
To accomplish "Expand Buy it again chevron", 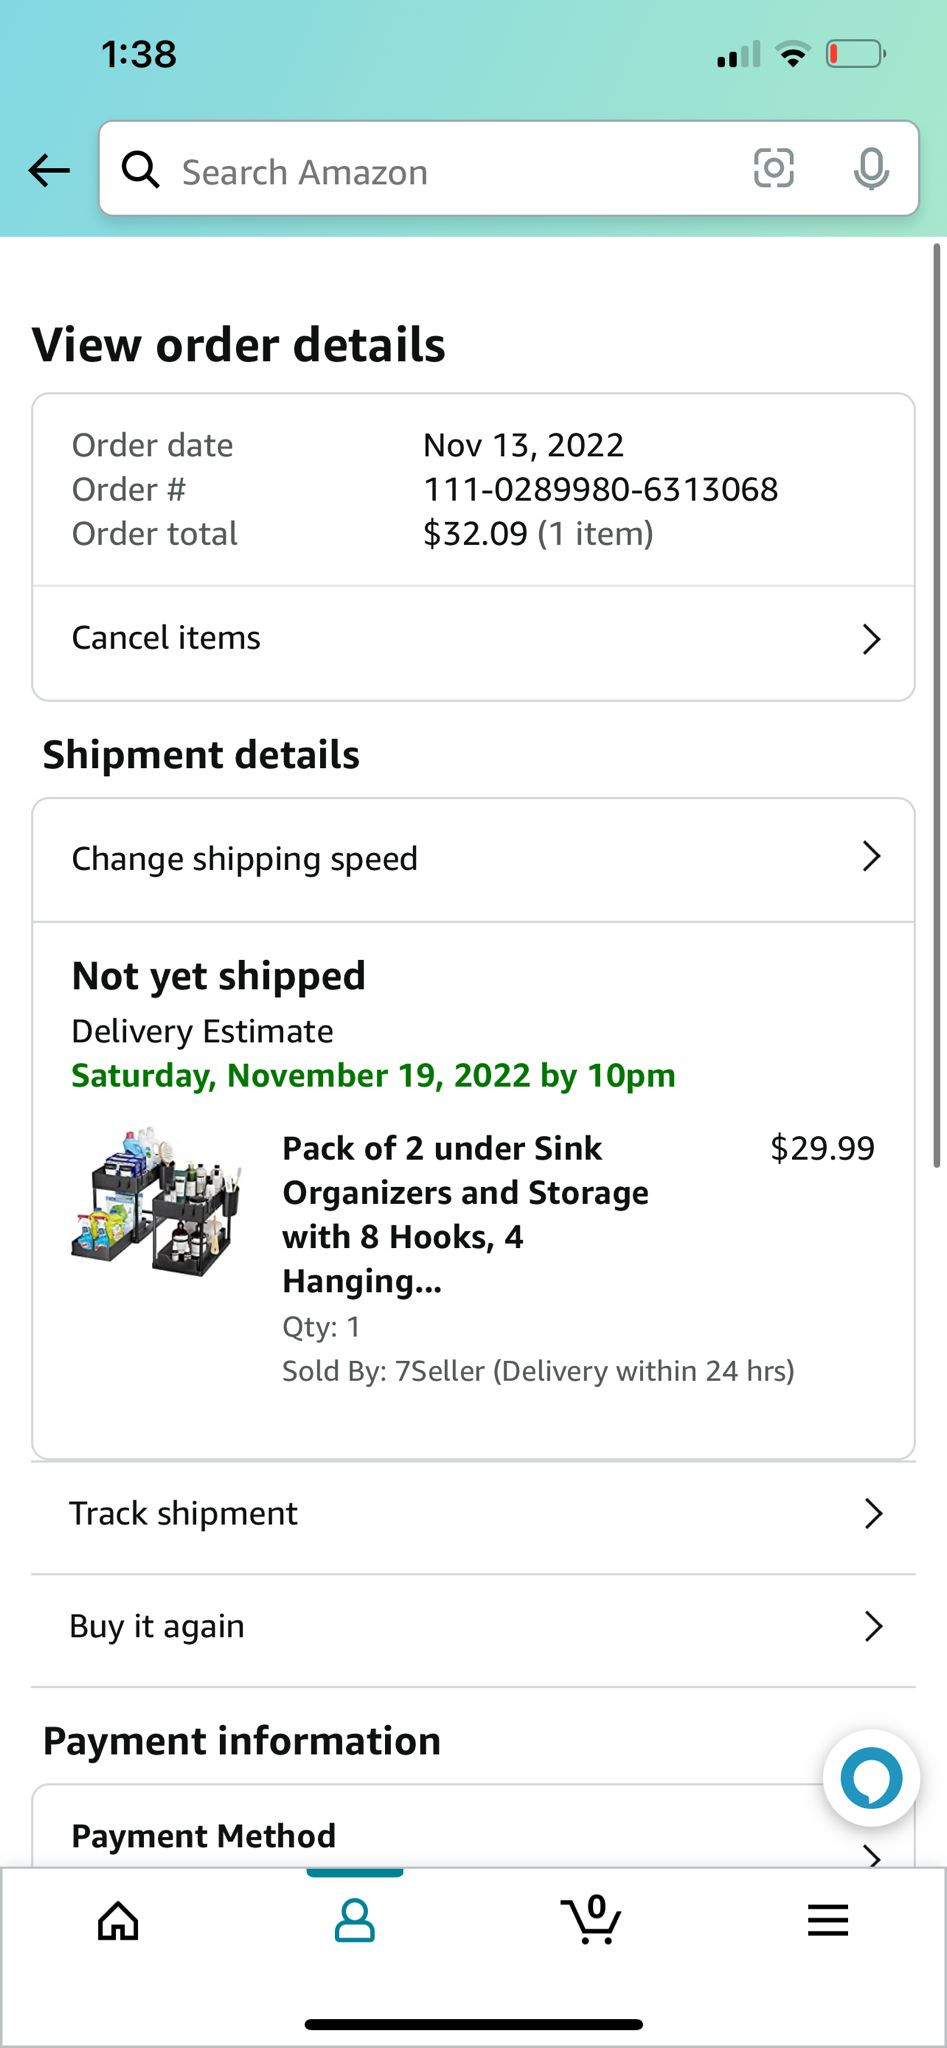I will coord(872,1627).
